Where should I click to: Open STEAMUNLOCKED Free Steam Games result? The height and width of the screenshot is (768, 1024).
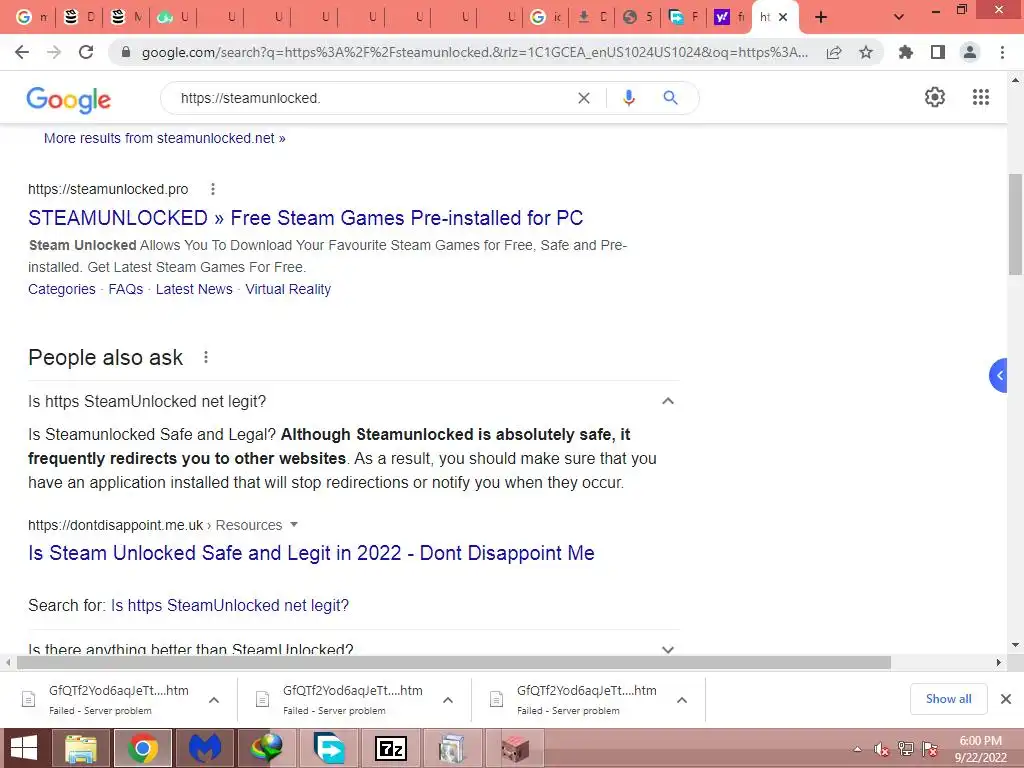(306, 217)
